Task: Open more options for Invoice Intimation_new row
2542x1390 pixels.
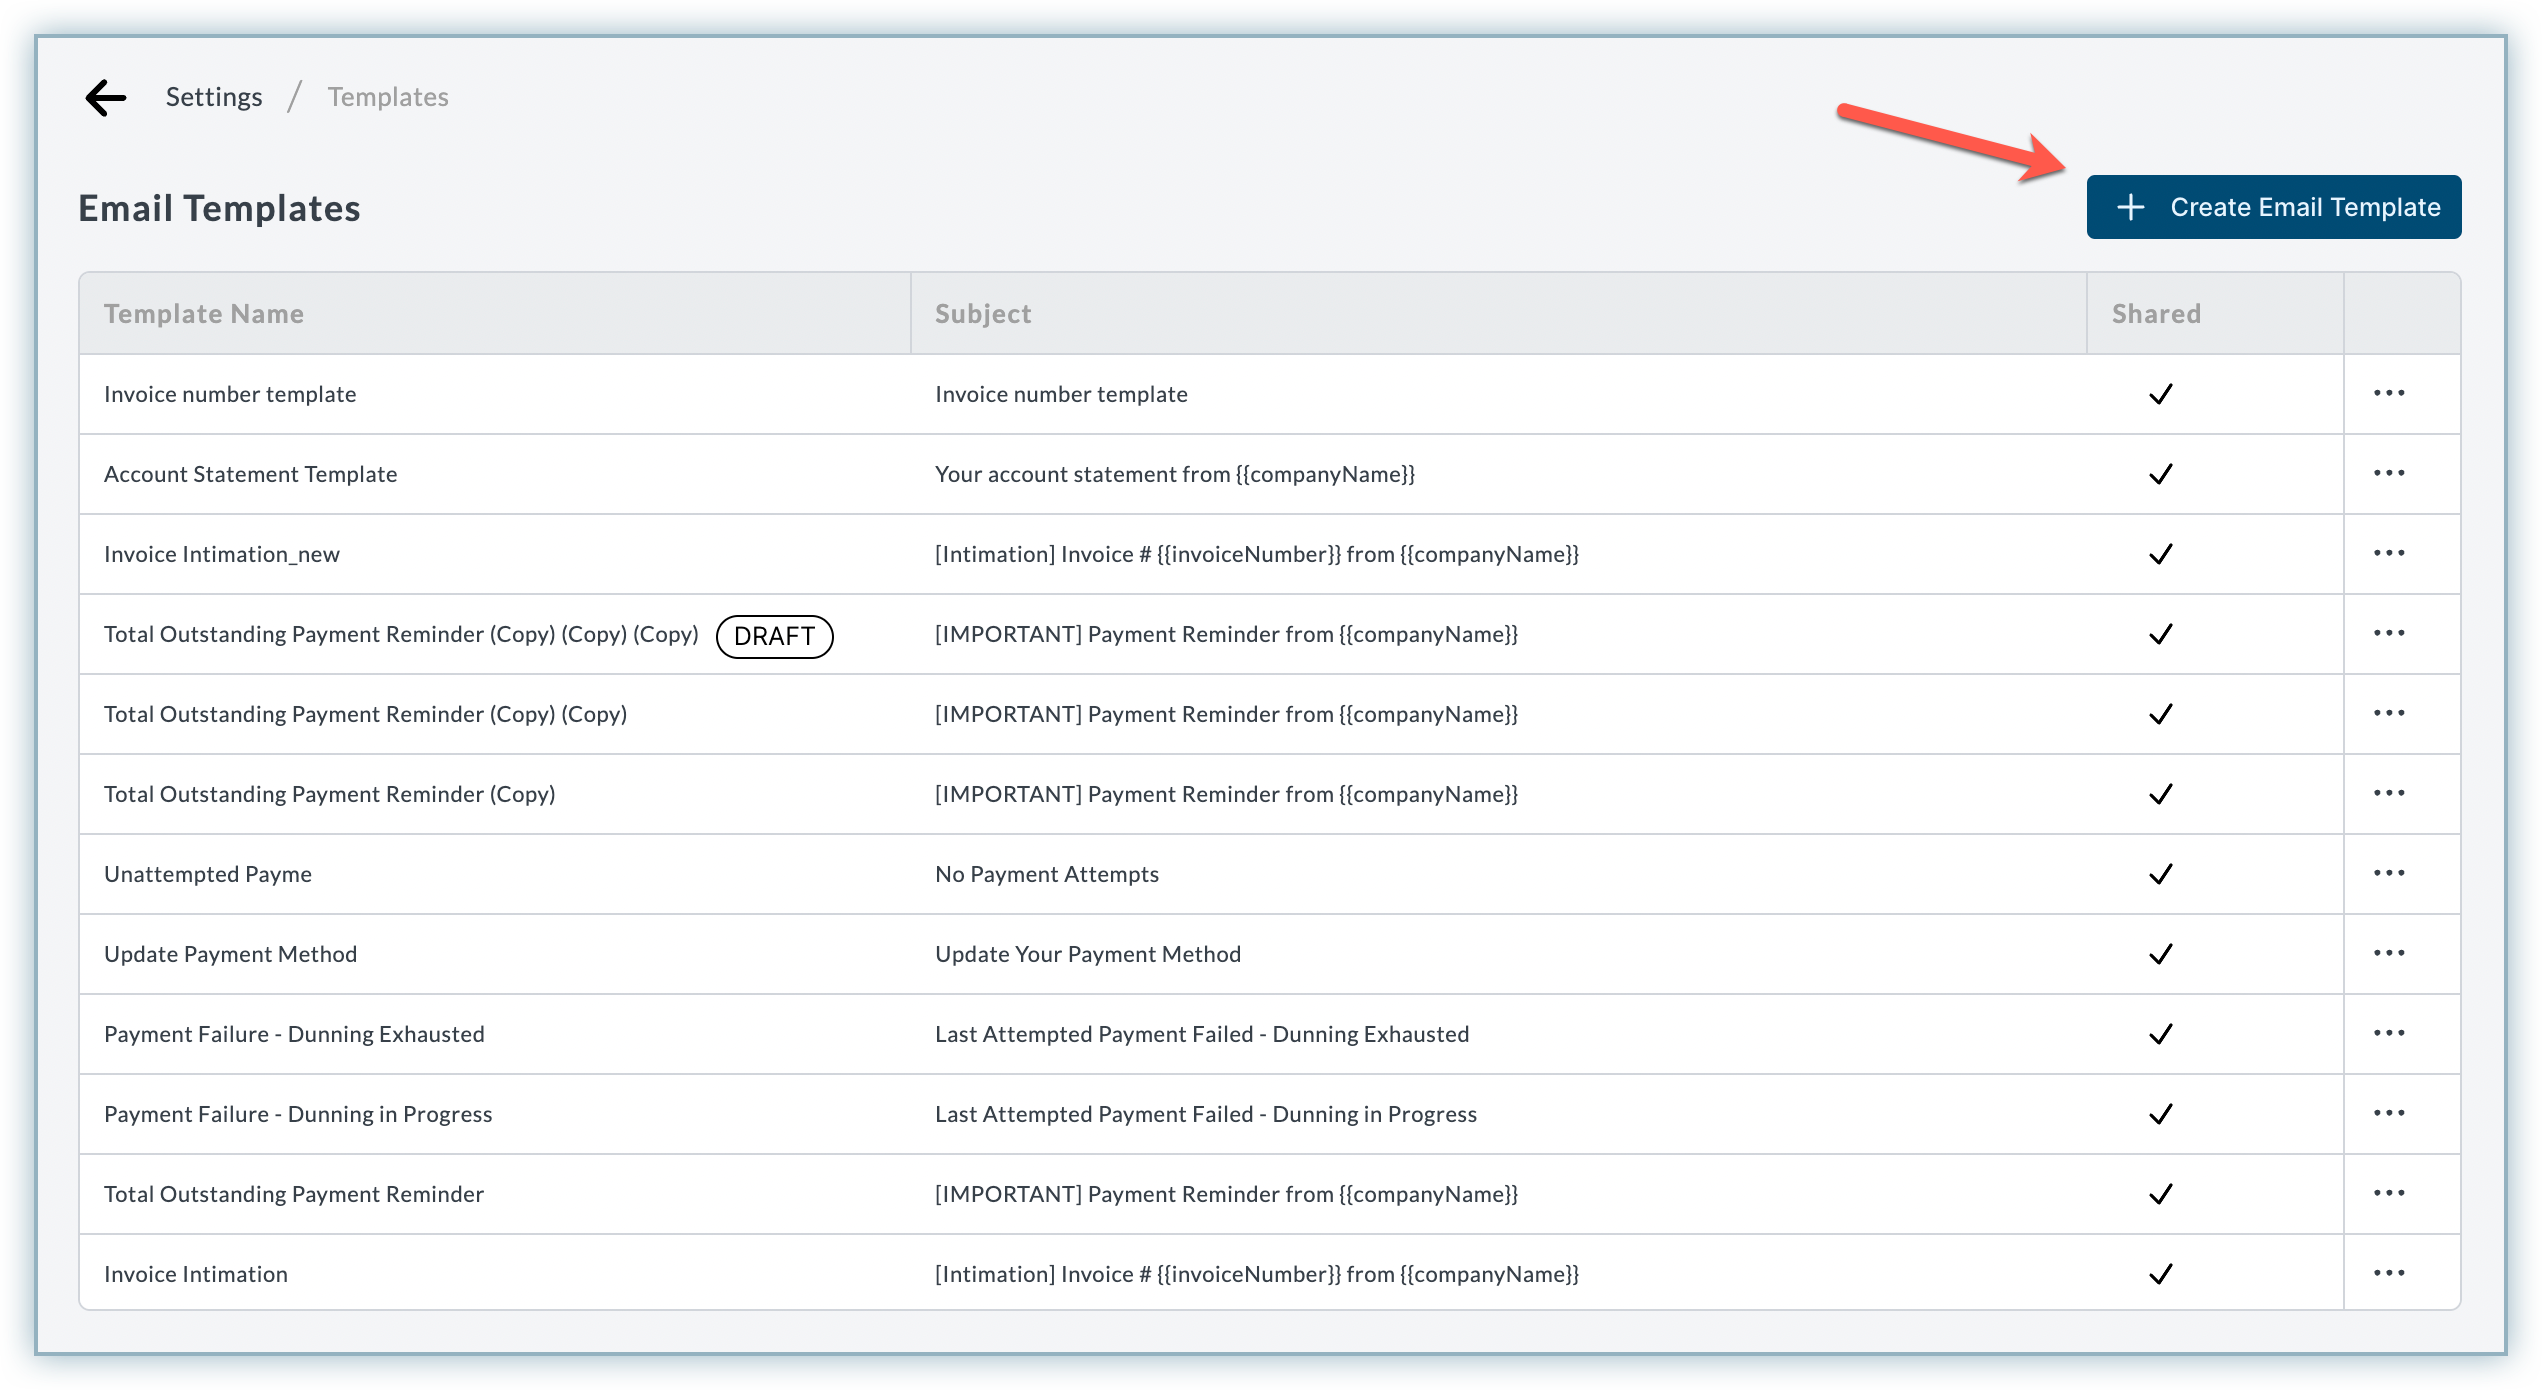Action: [2389, 553]
